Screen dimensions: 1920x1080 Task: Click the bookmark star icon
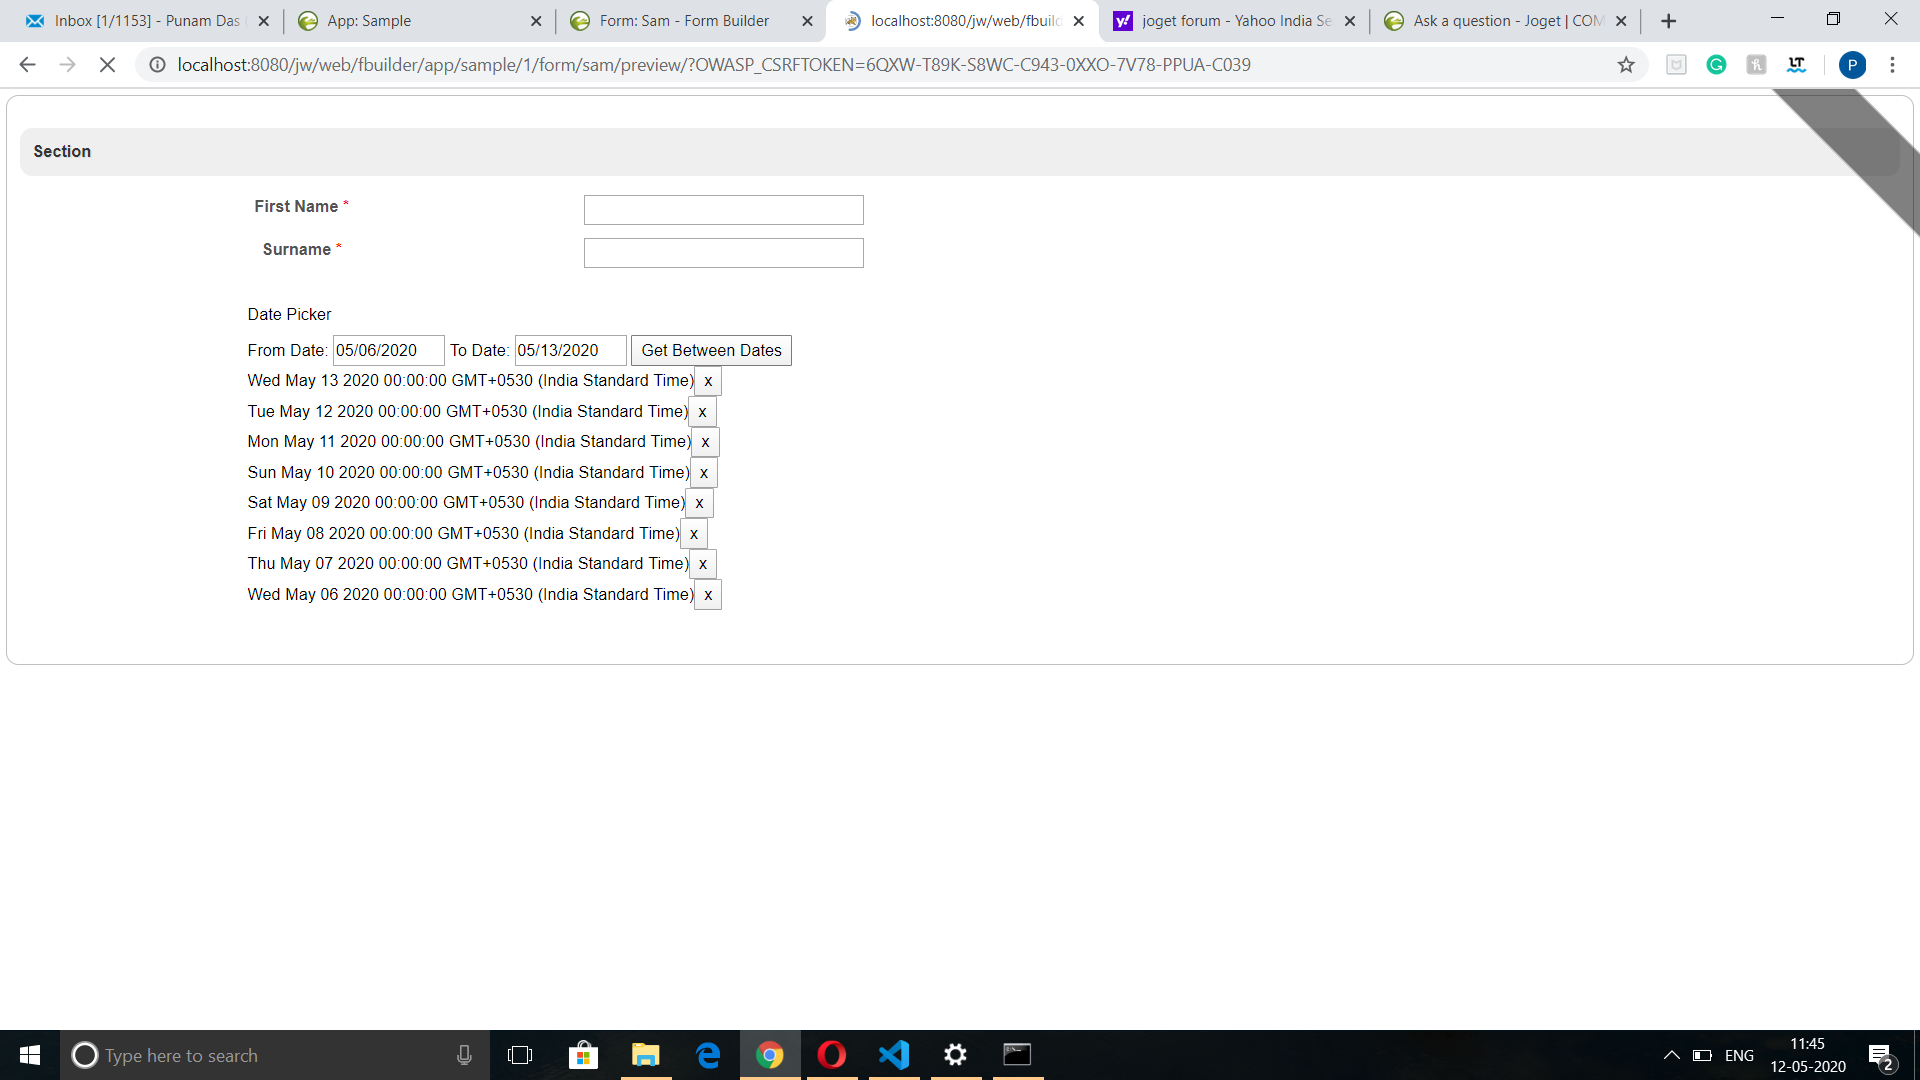pyautogui.click(x=1626, y=65)
